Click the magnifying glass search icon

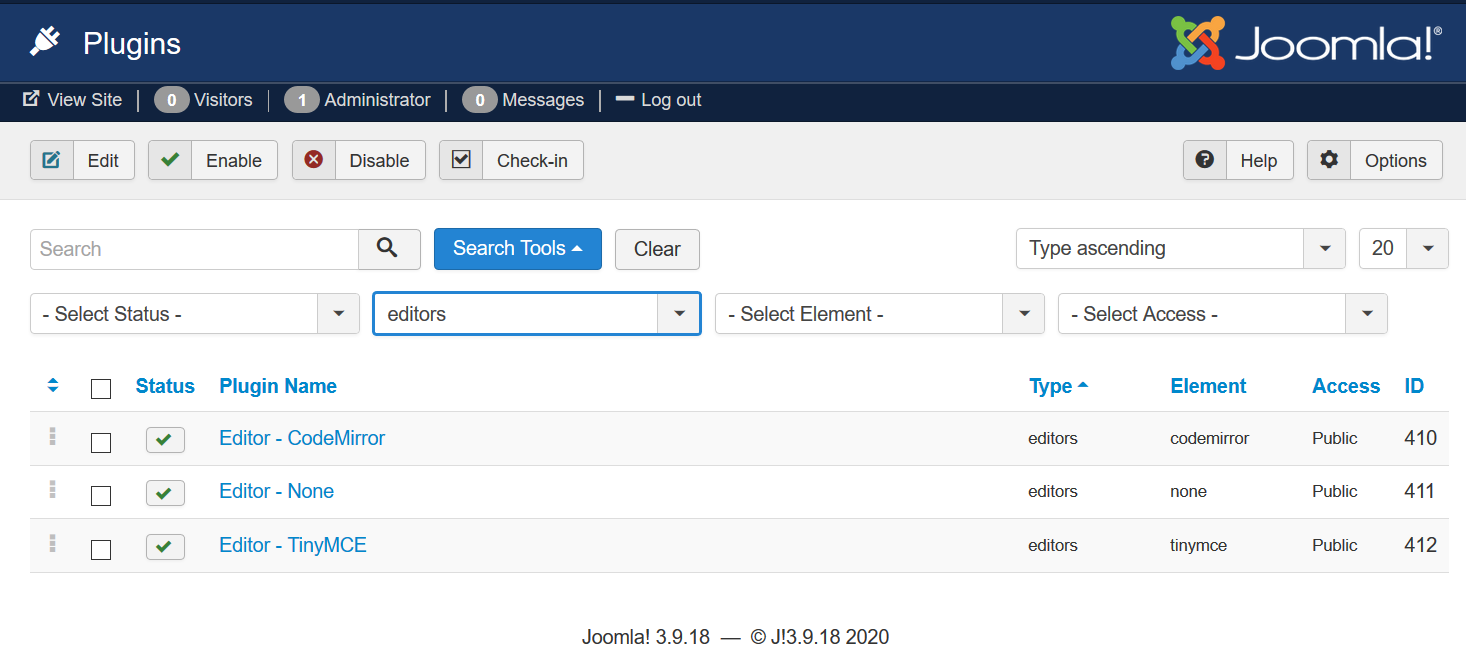(x=388, y=249)
